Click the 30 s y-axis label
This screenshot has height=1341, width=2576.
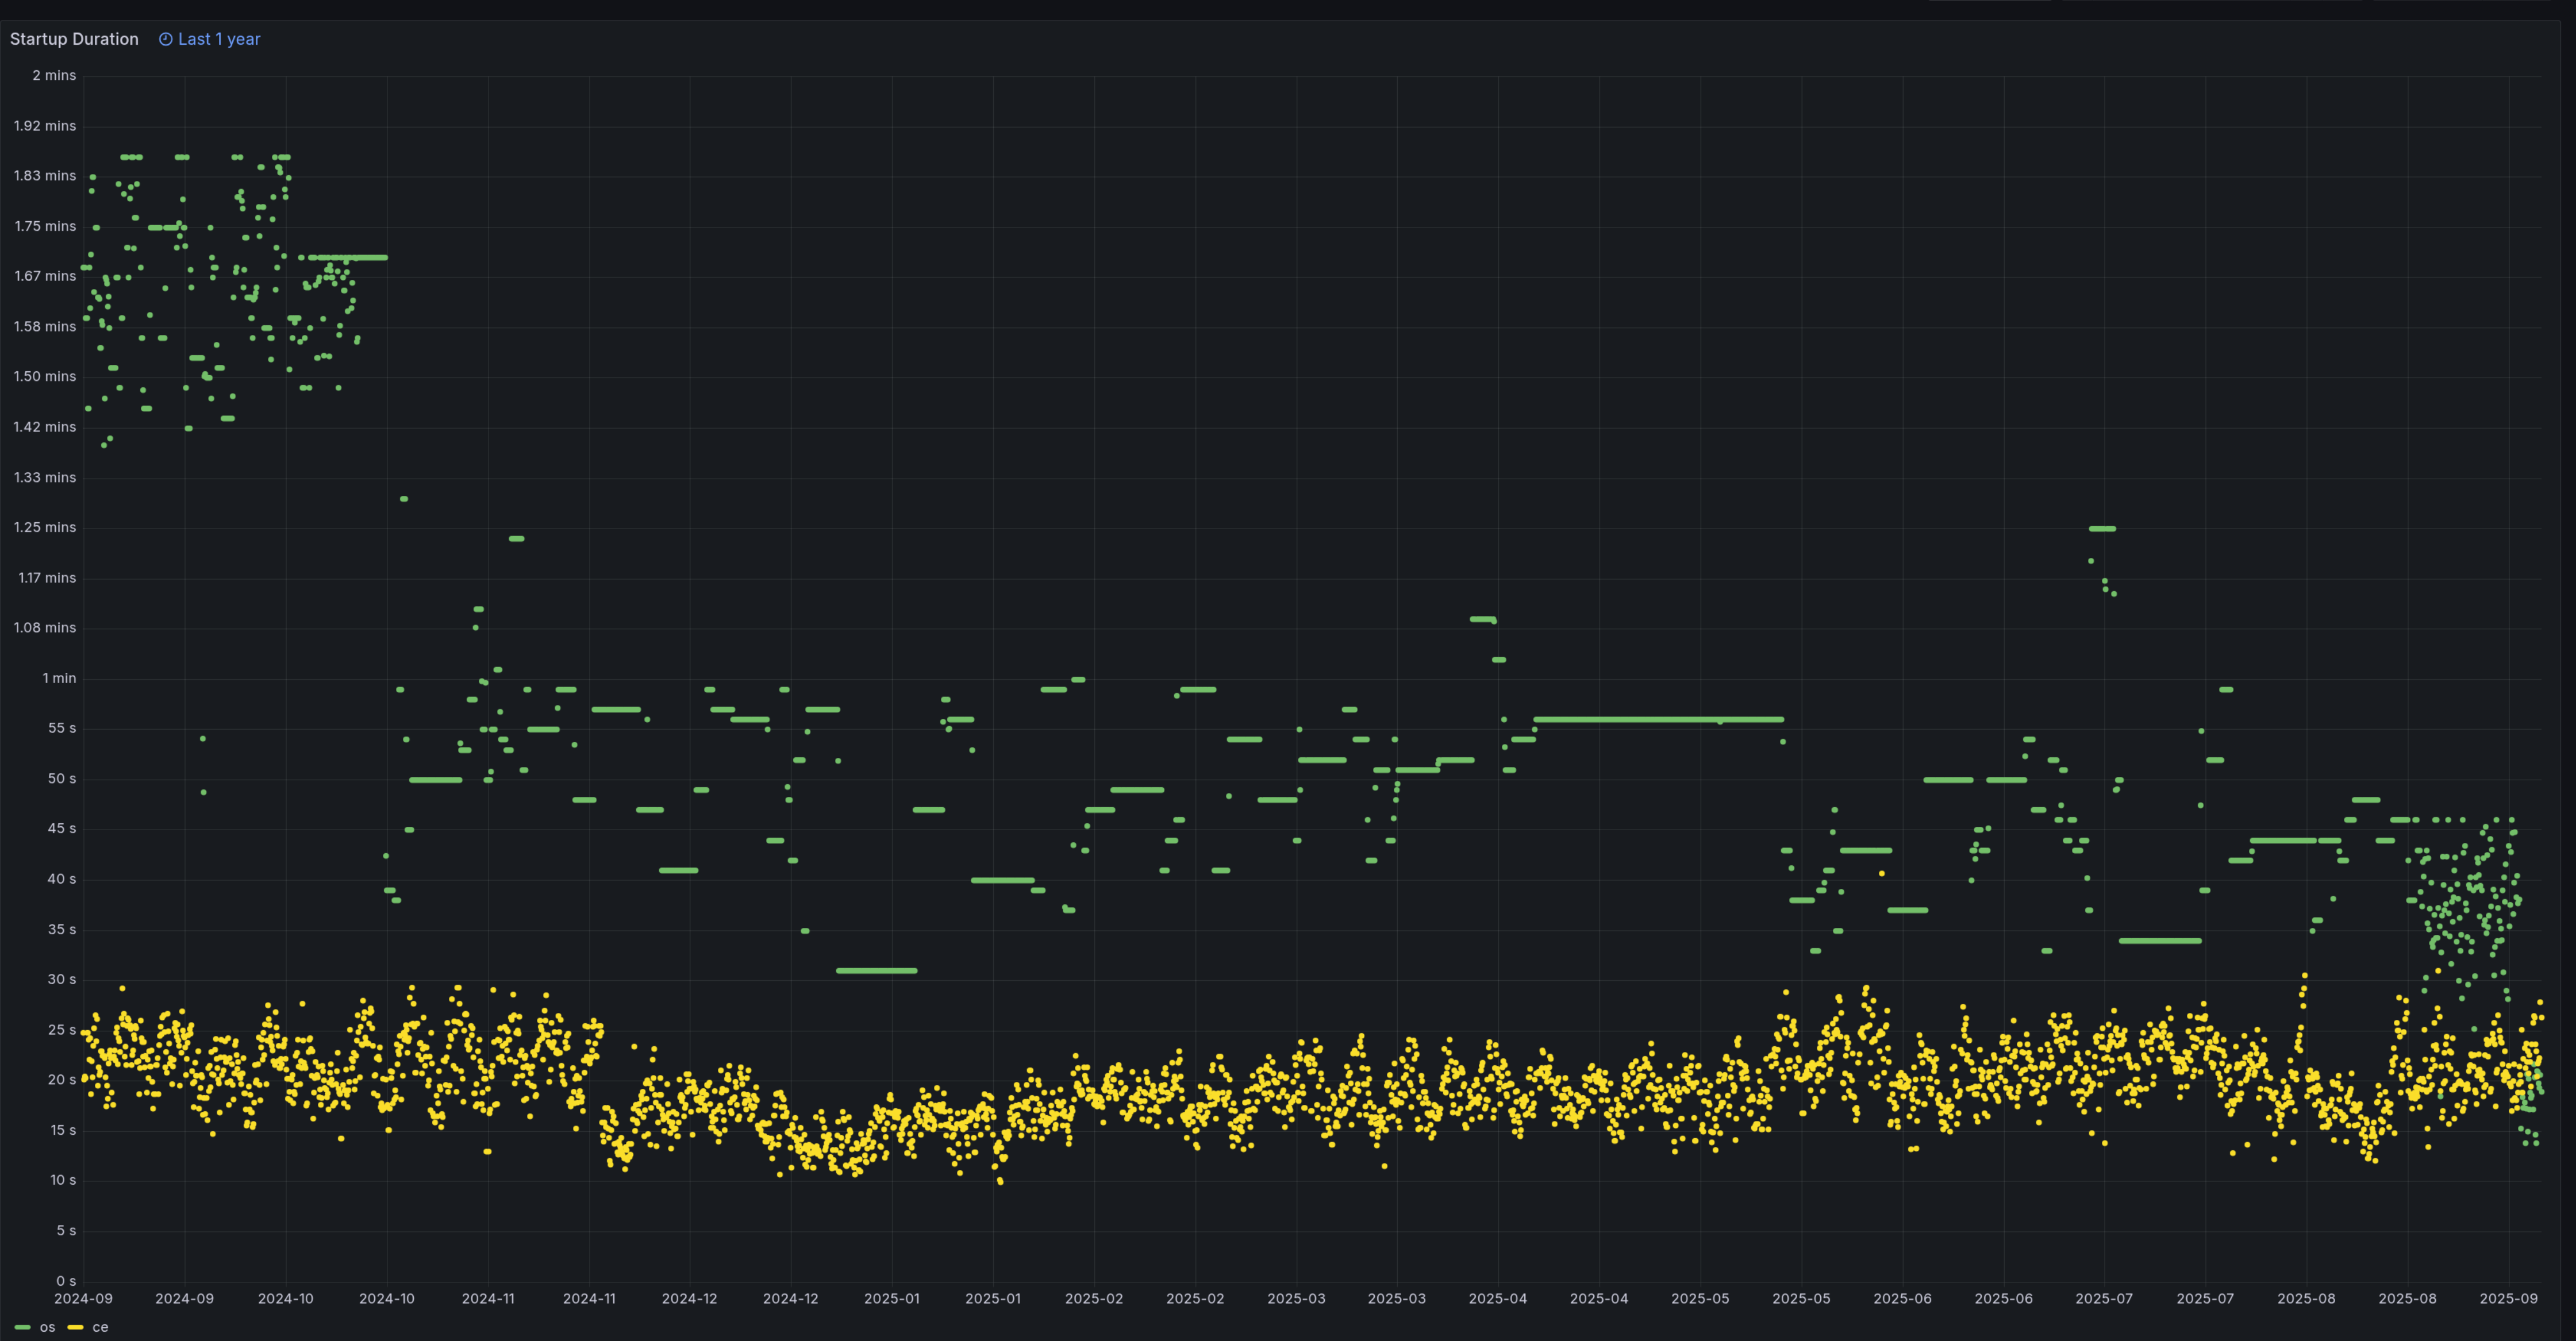61,979
